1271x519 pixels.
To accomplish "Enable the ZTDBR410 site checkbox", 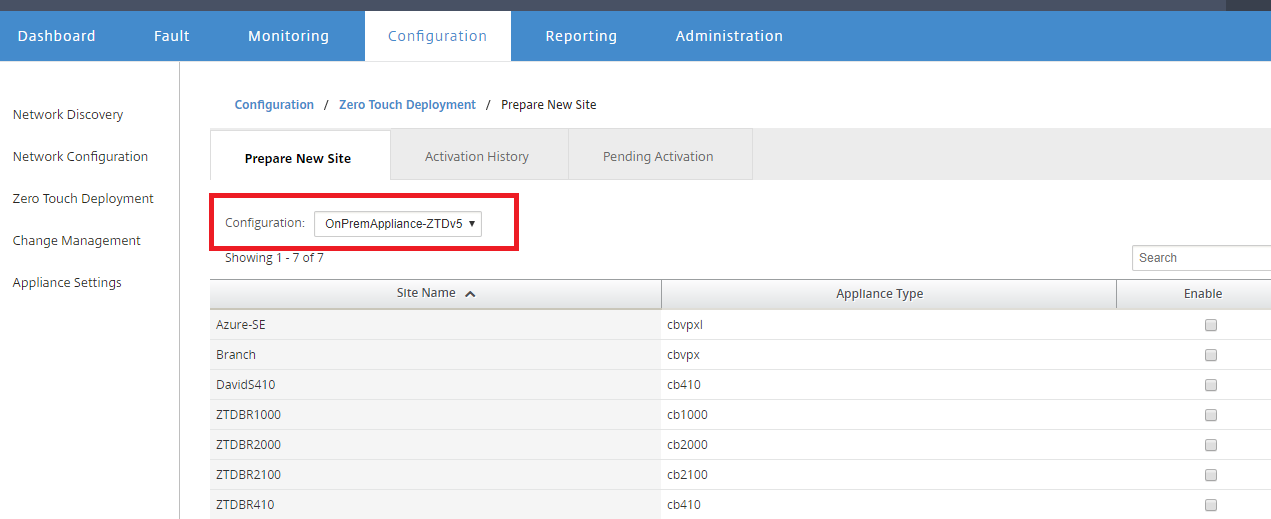I will coord(1211,505).
